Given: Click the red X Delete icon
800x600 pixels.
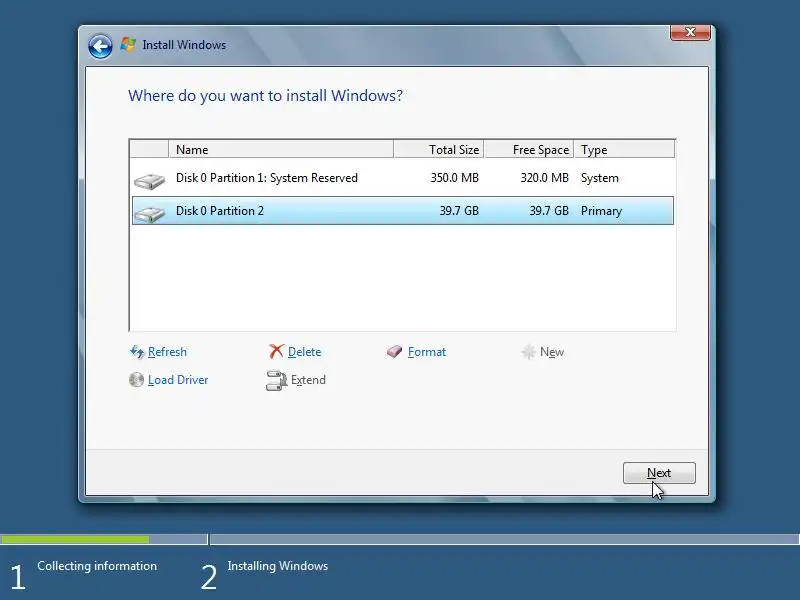Looking at the screenshot, I should [276, 352].
